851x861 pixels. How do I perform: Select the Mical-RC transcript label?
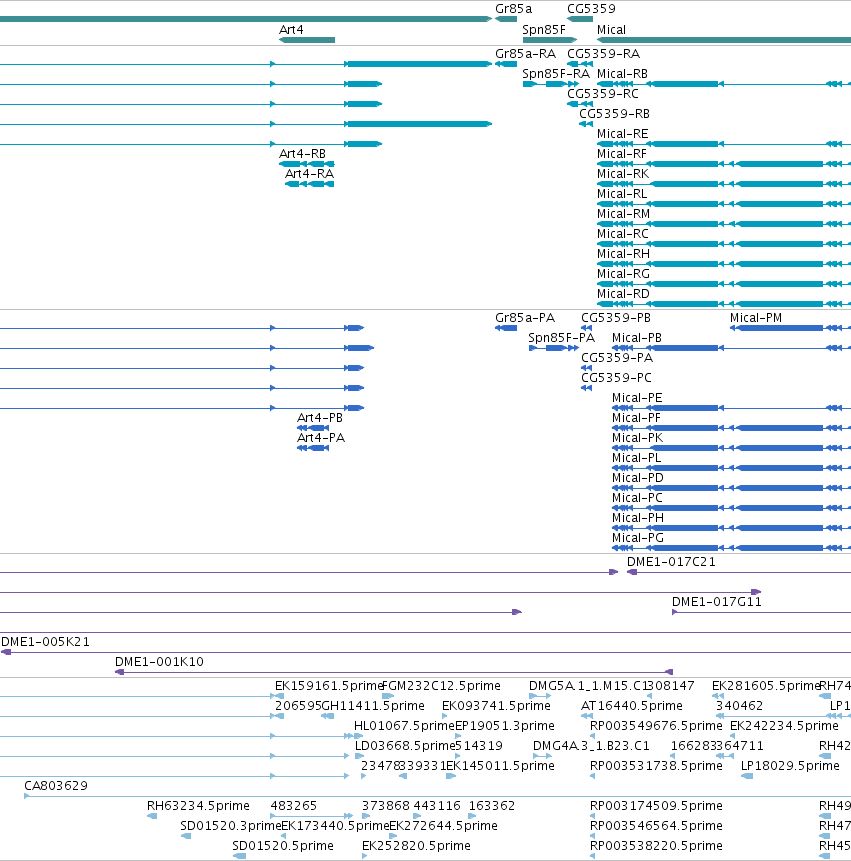623,234
